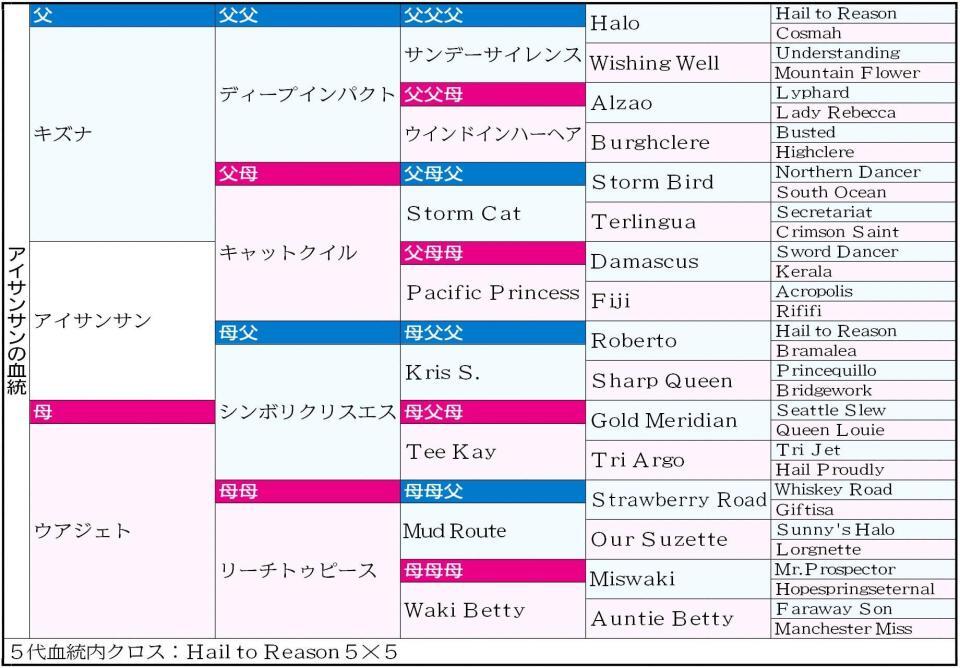
Task: Select the Tri Argo cell
Action: point(678,460)
